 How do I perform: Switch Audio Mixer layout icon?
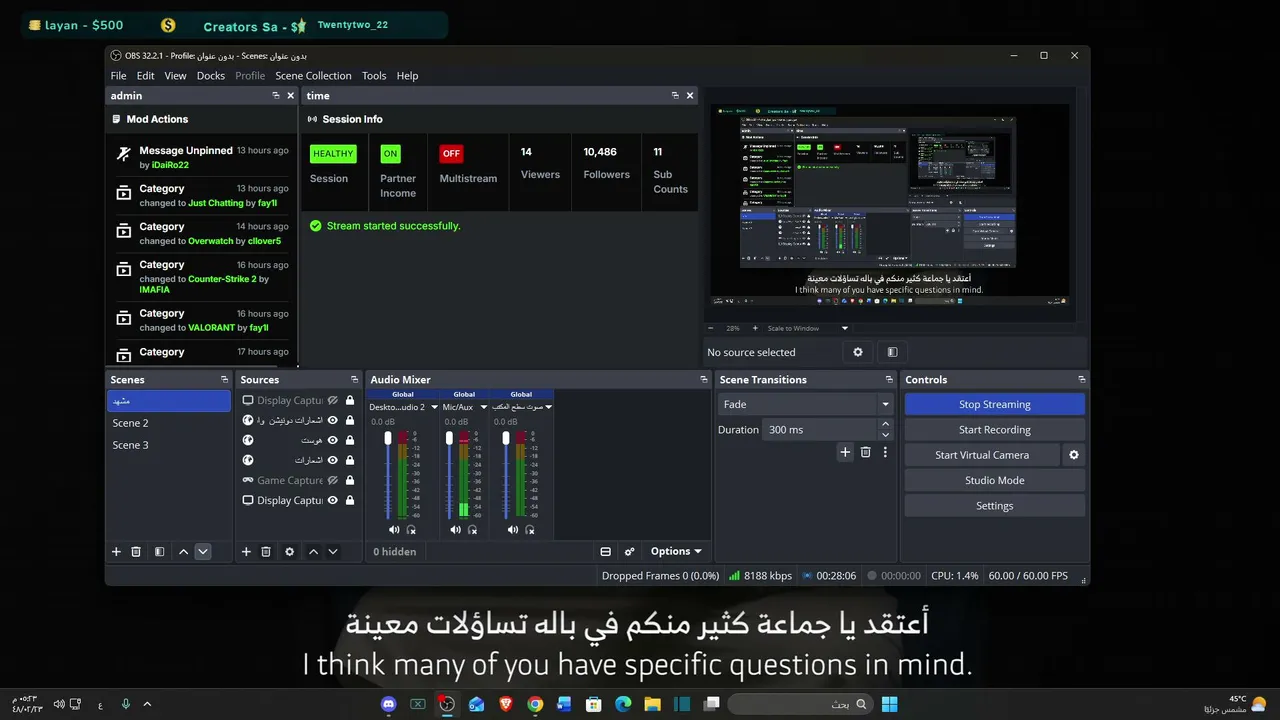pyautogui.click(x=605, y=552)
